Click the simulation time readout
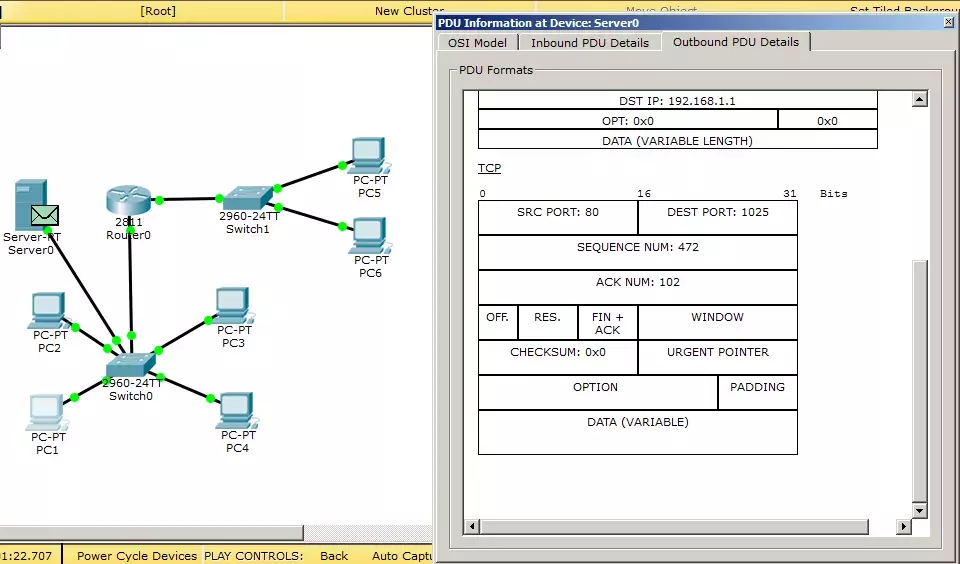 (27, 555)
